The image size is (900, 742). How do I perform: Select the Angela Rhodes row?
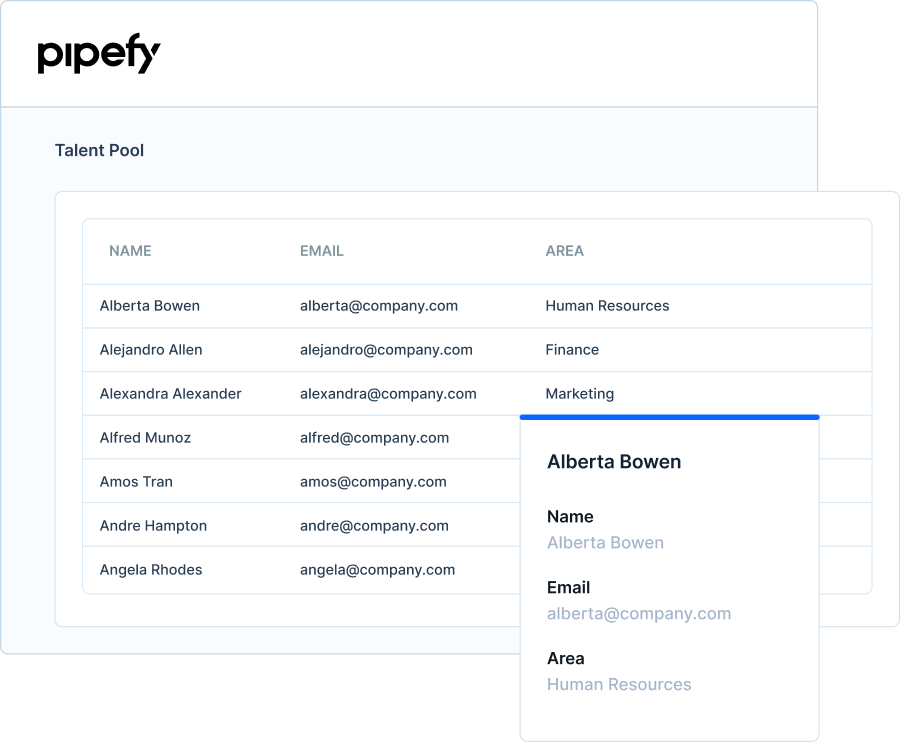[151, 570]
